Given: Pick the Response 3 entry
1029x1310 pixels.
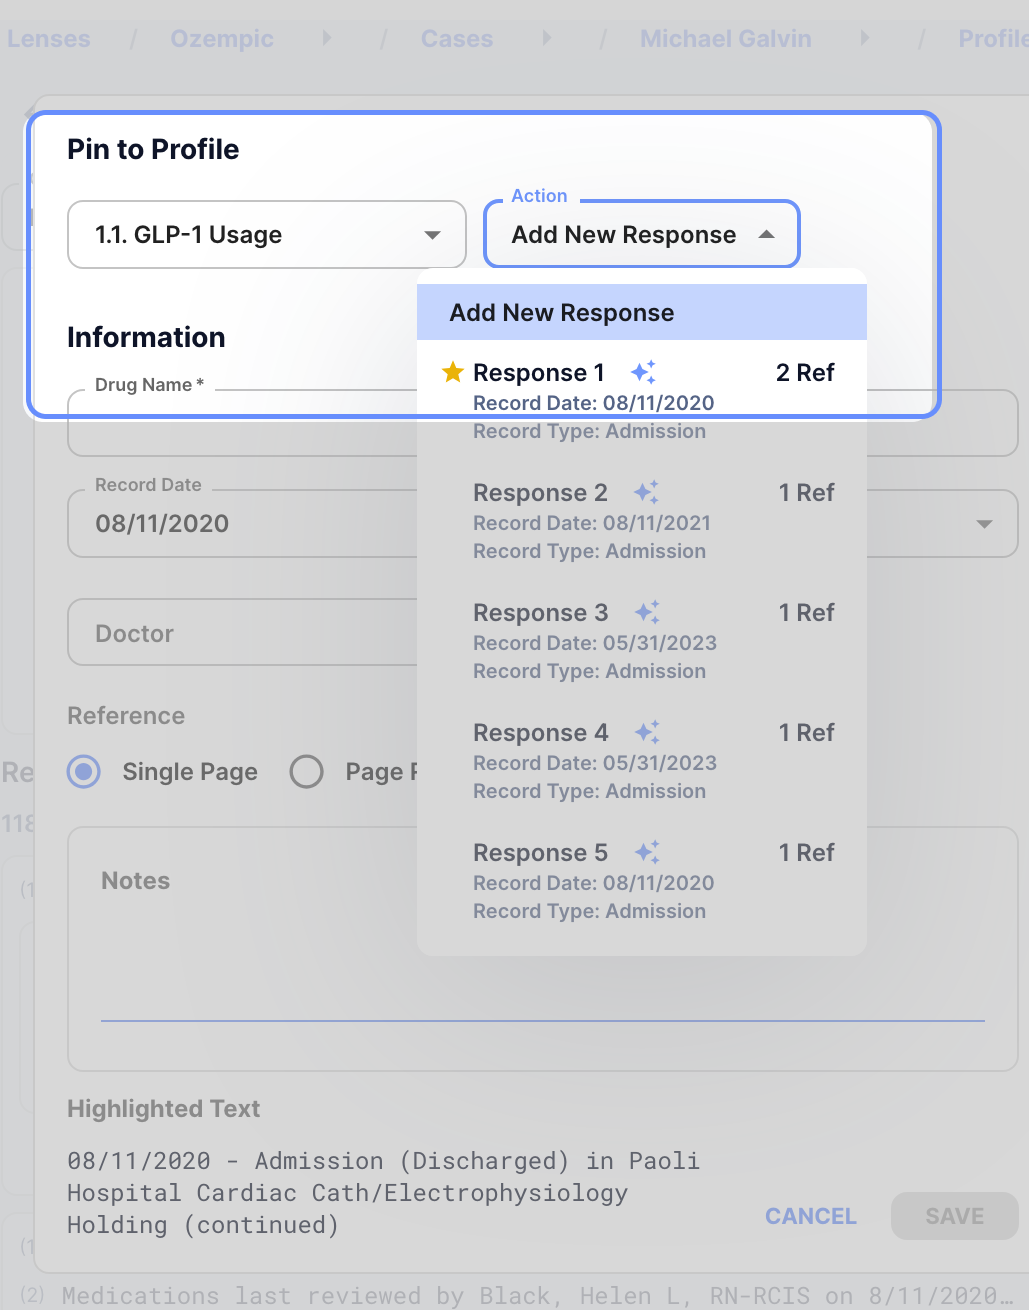Looking at the screenshot, I should [642, 641].
